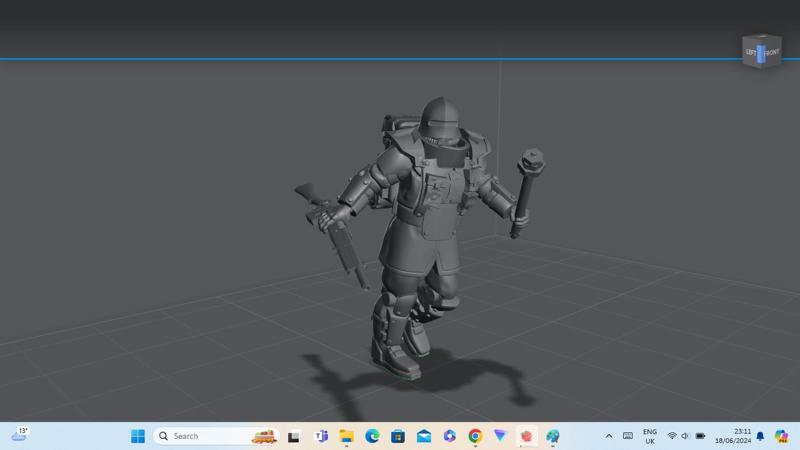
Task: Launch Microsoft Edge from the taskbar
Action: click(x=372, y=436)
